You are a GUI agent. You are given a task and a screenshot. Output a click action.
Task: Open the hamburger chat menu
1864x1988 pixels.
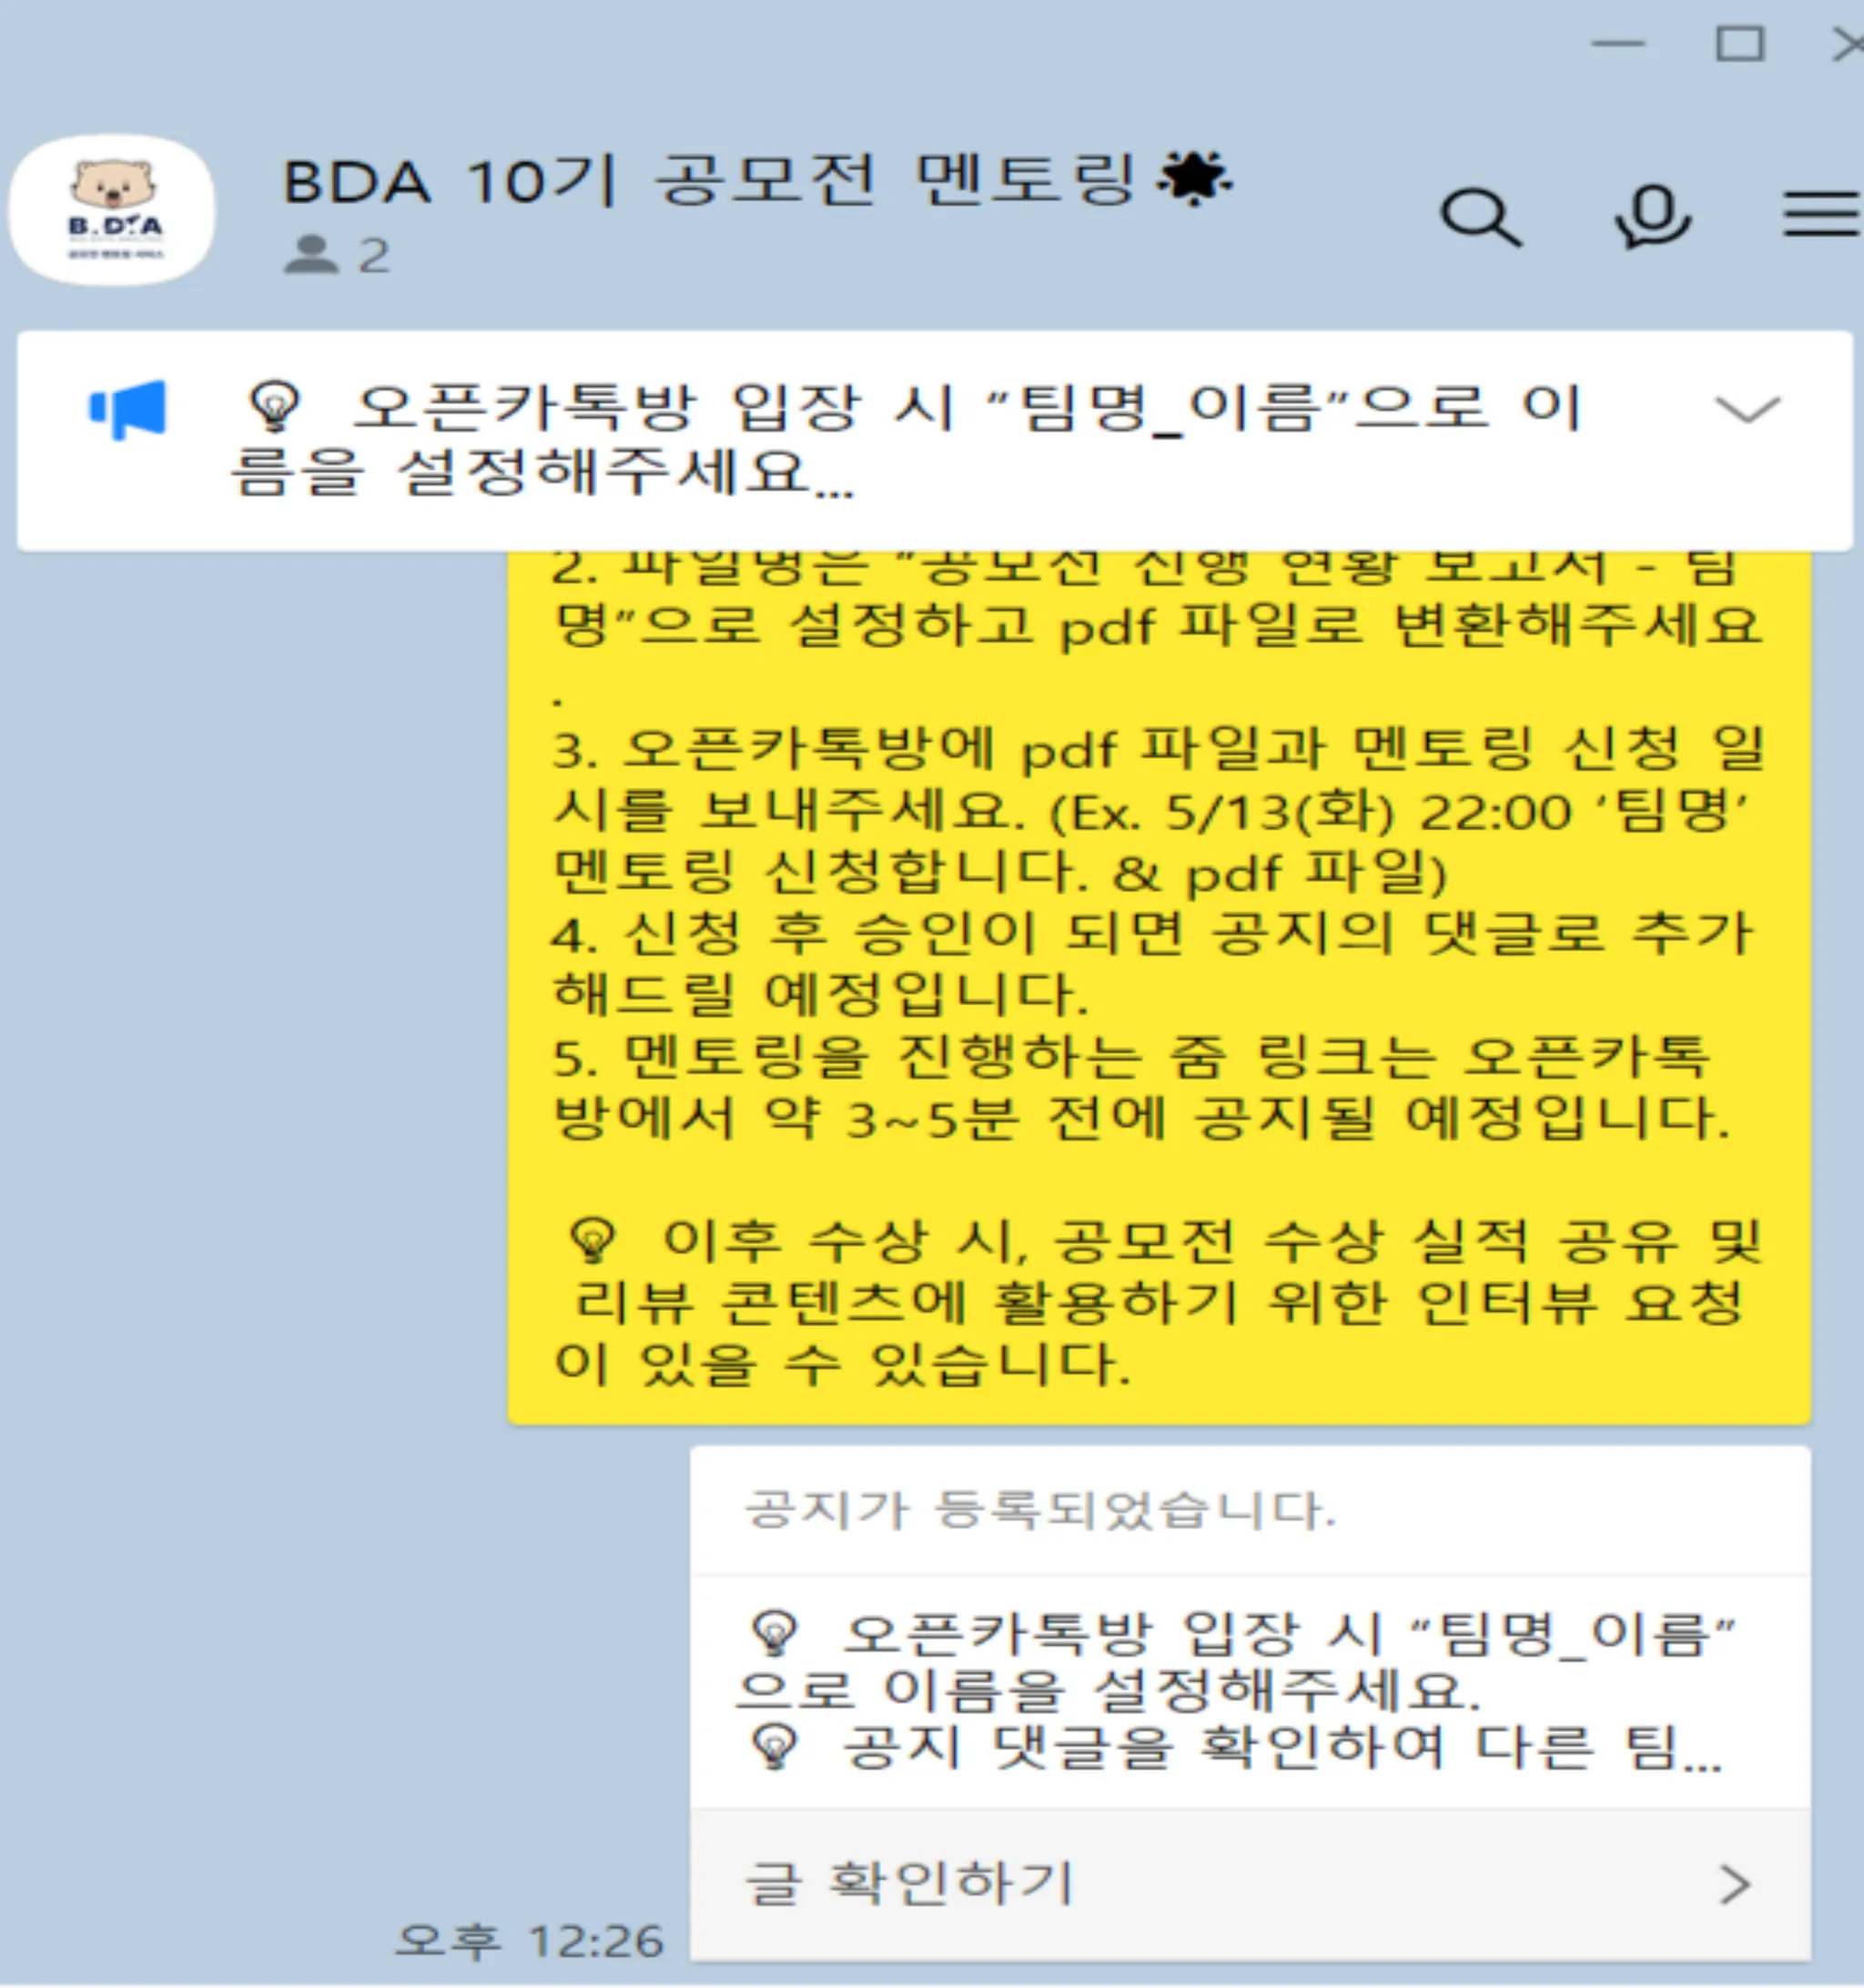(x=1822, y=213)
